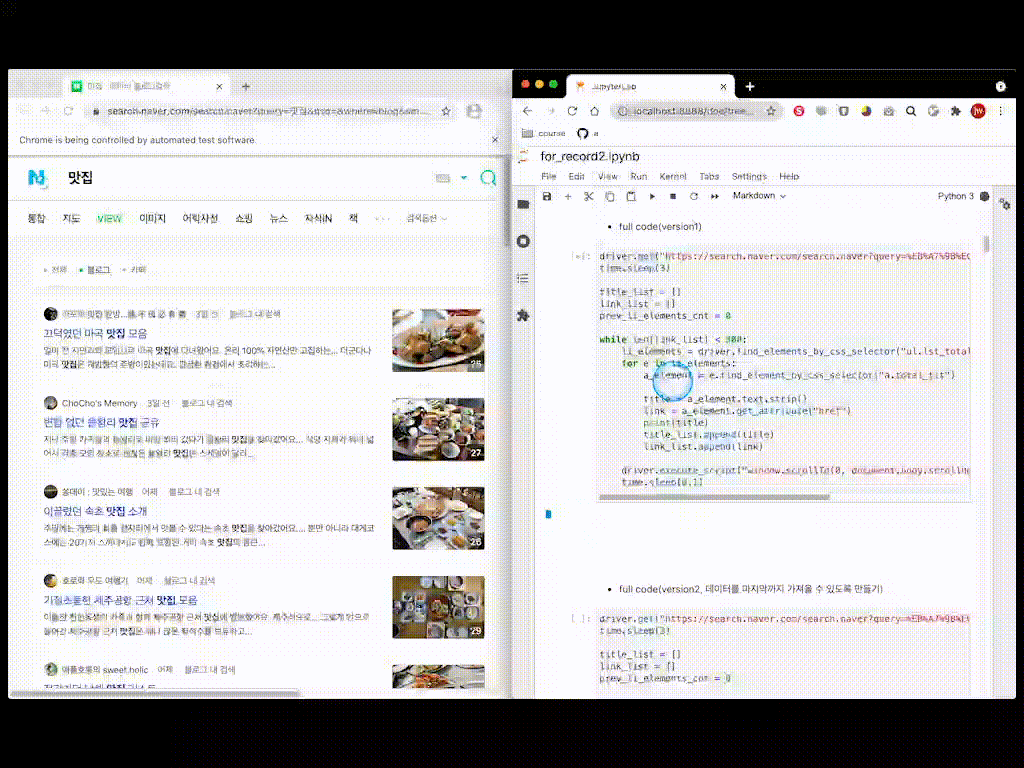This screenshot has height=768, width=1024.
Task: Open the Kernel menu in JupyterLab
Action: (673, 176)
